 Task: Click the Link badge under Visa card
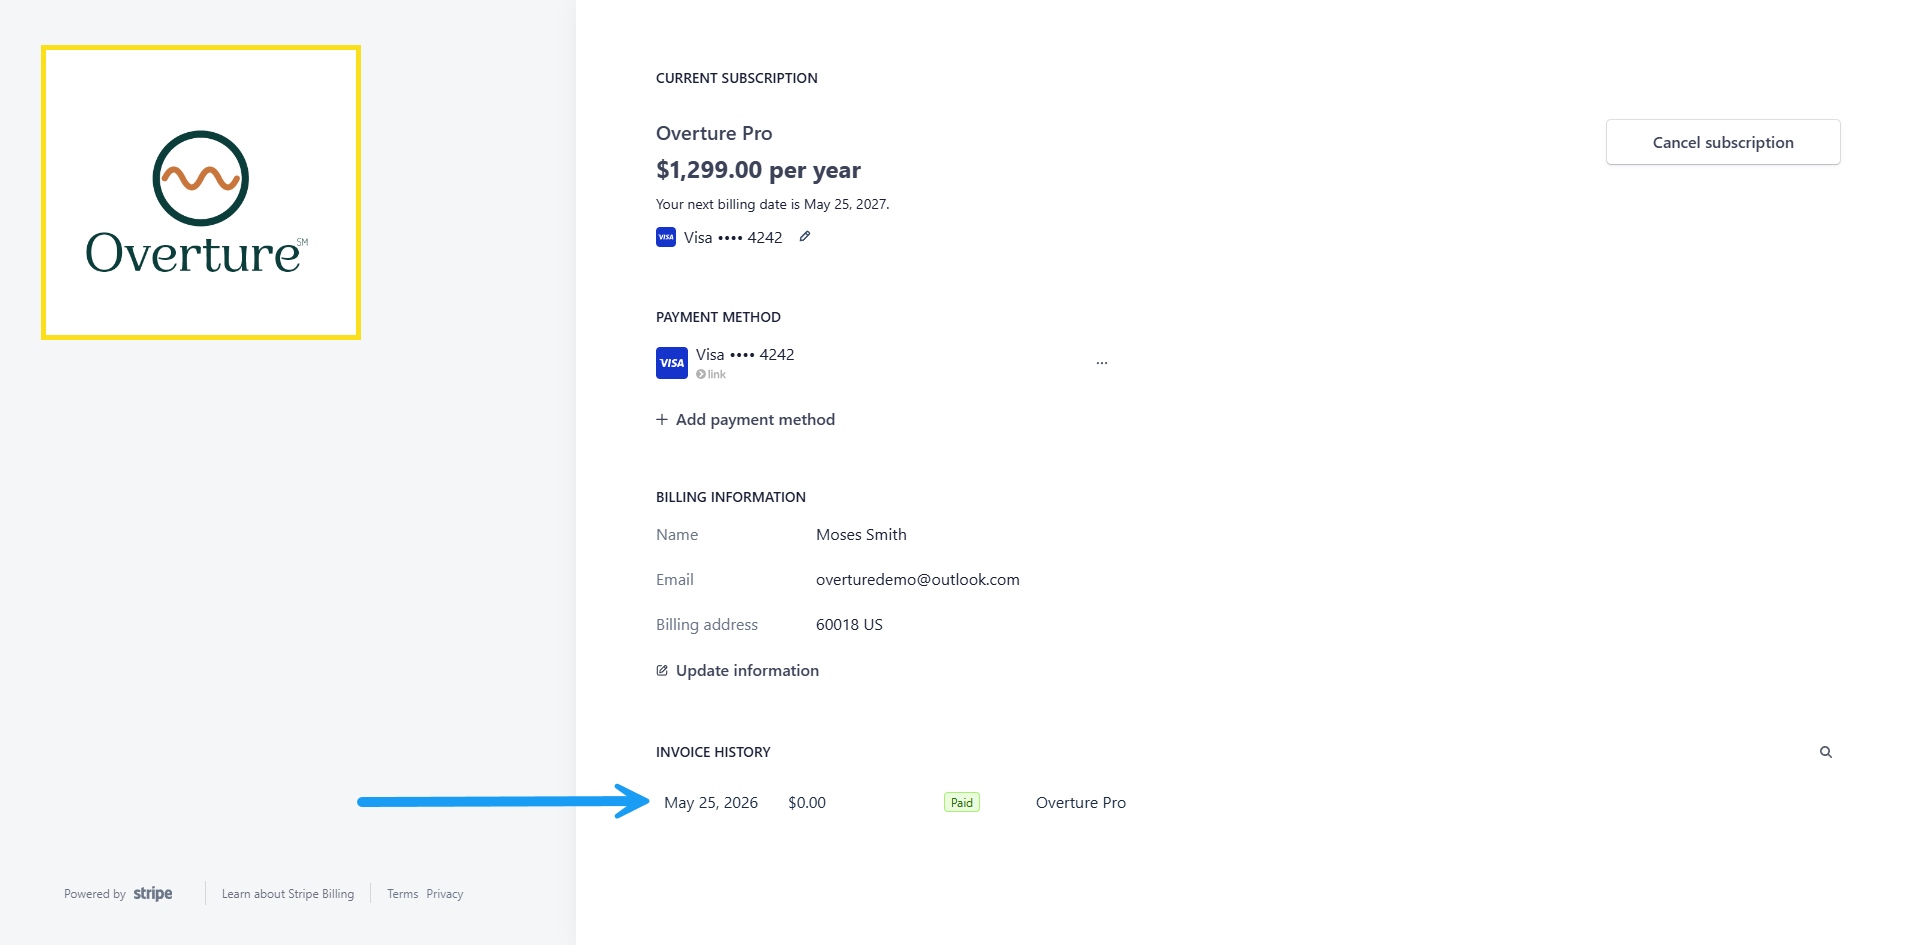[711, 374]
